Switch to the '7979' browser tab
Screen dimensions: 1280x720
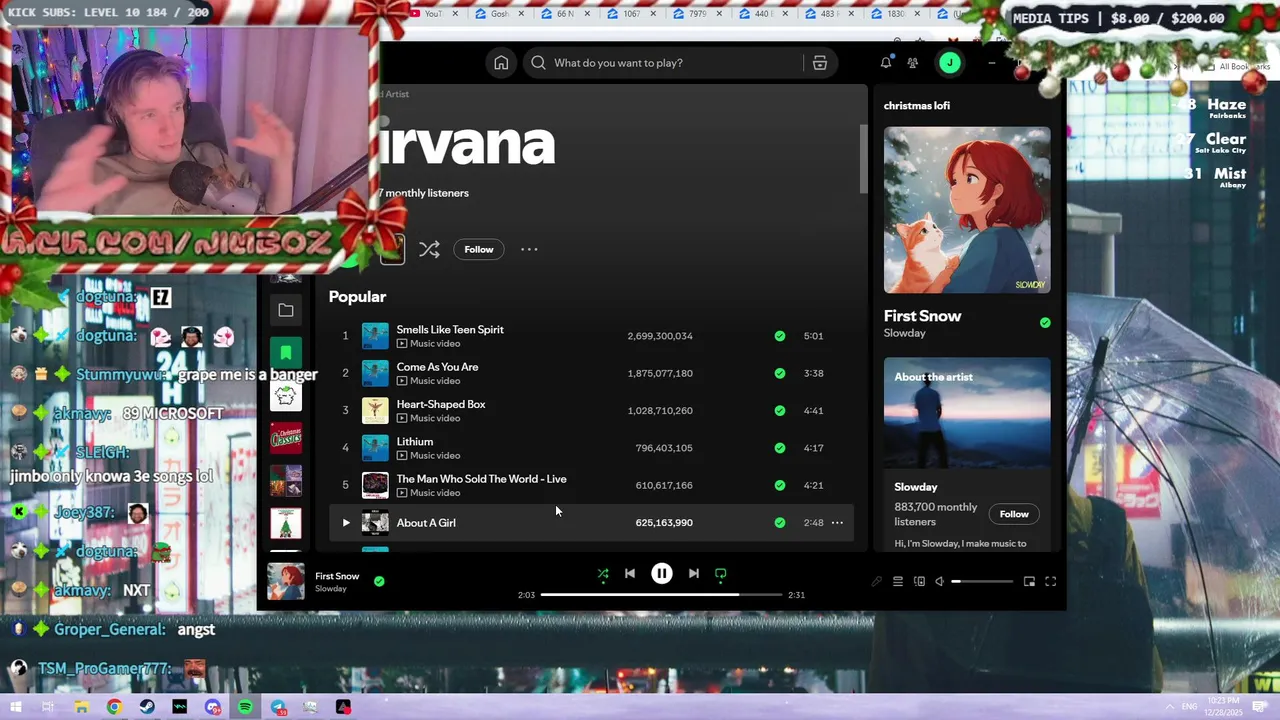698,14
